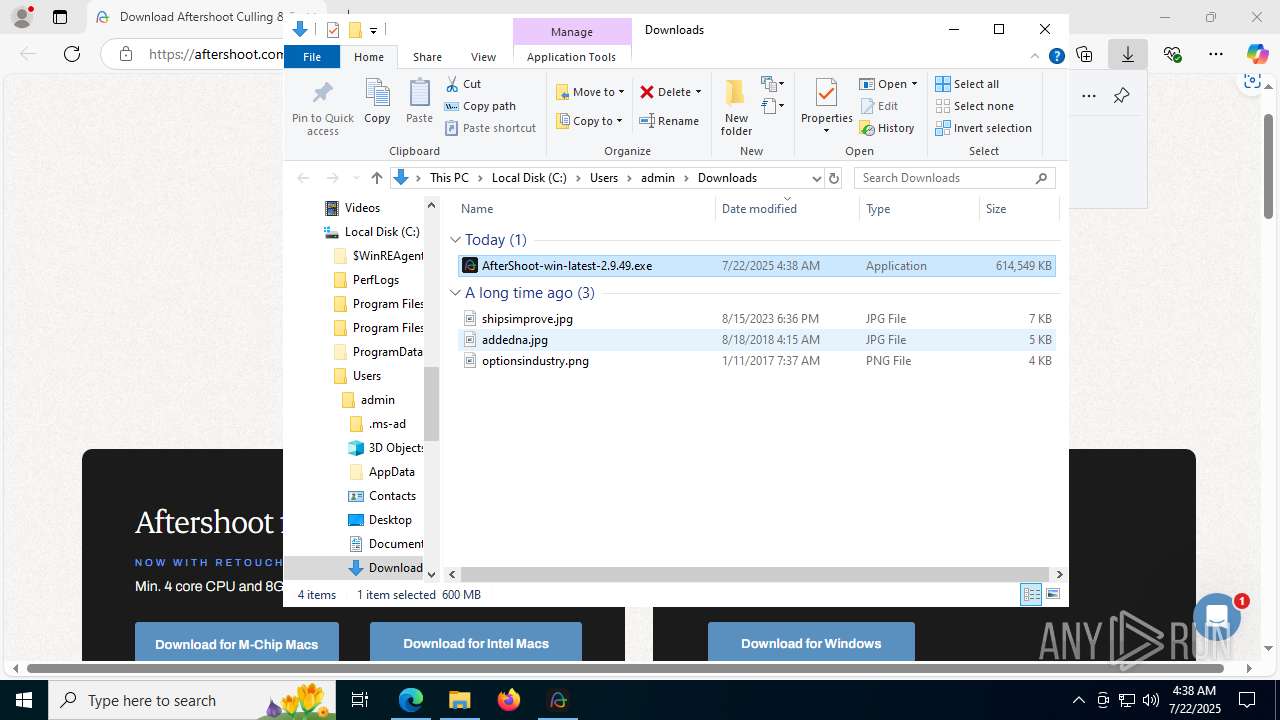Screen dimensions: 1280x720
Task: Click the Search Downloads field
Action: (954, 178)
